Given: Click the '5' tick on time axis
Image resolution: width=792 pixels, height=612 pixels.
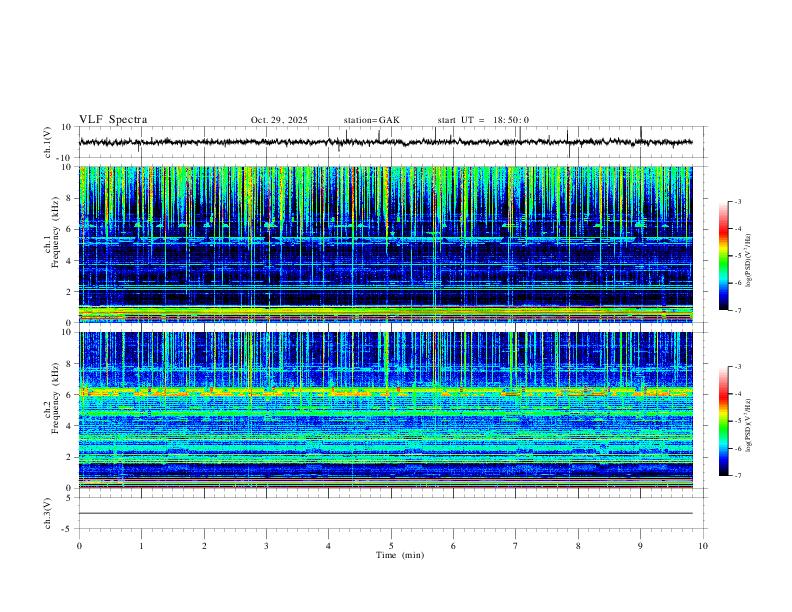Looking at the screenshot, I should coord(391,546).
